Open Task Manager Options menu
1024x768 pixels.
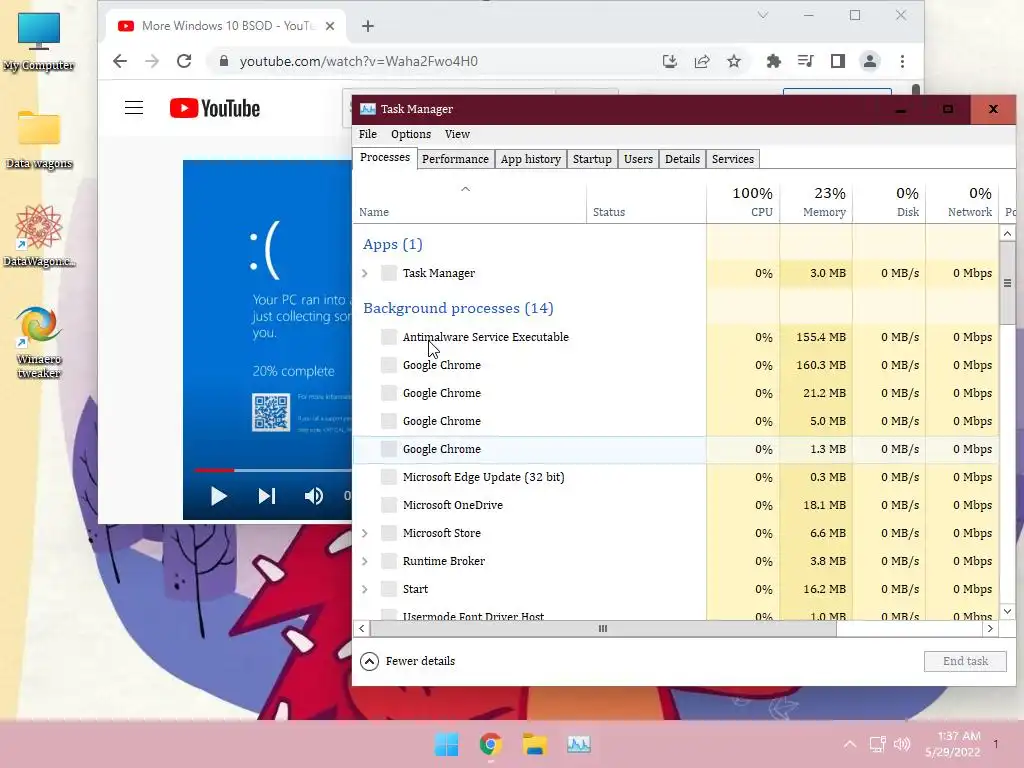[x=411, y=134]
